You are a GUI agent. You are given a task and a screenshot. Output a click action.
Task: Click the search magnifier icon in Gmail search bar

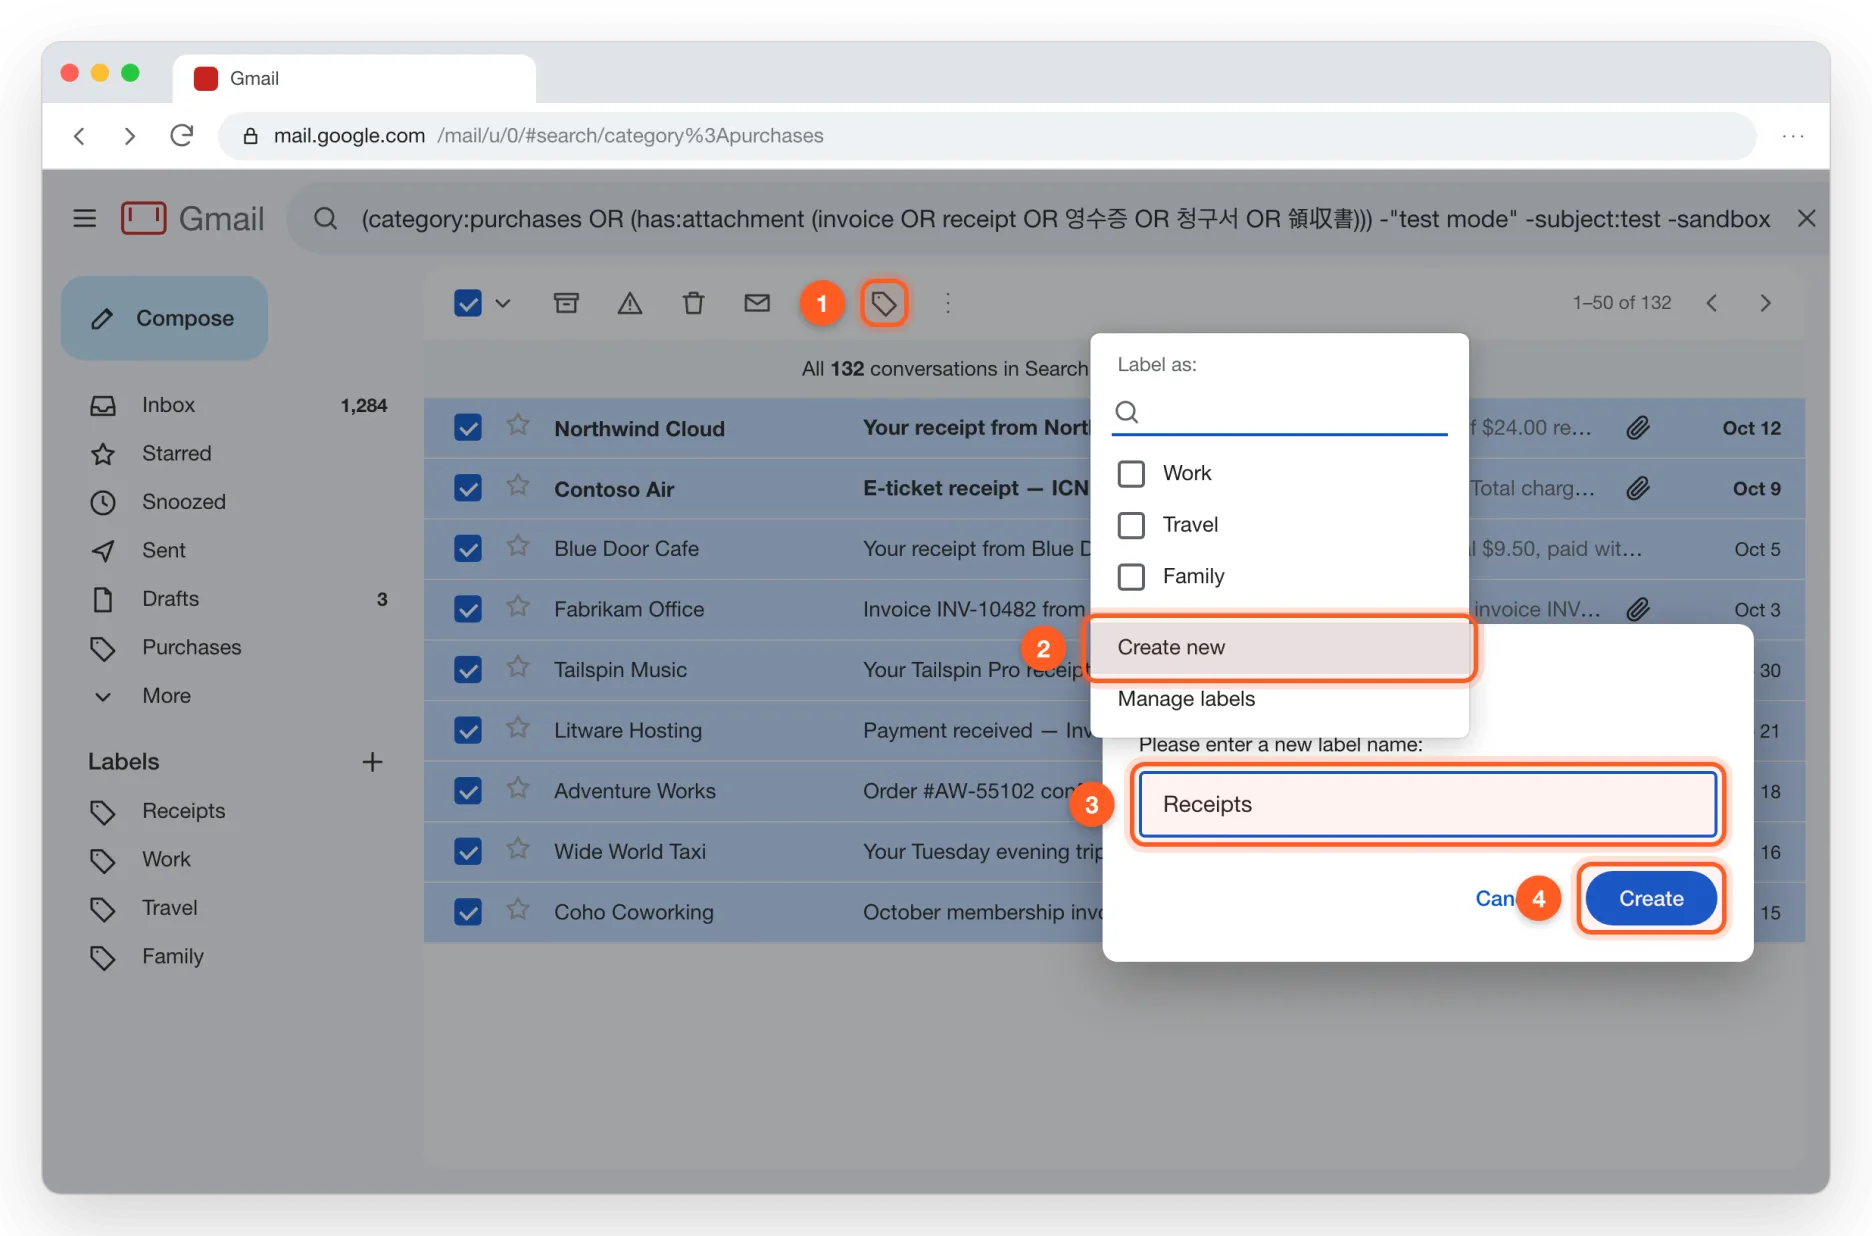pos(326,218)
